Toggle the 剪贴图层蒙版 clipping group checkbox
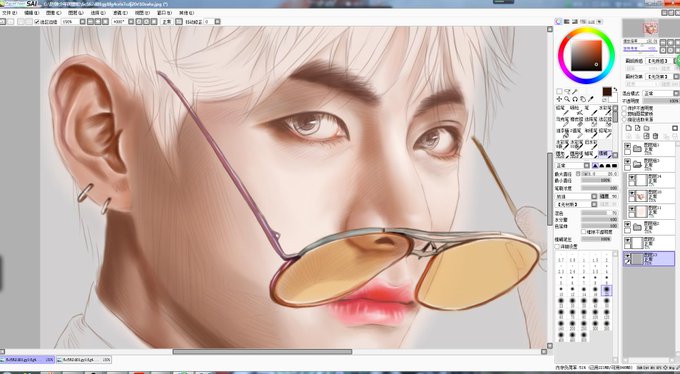The image size is (680, 374). [624, 114]
